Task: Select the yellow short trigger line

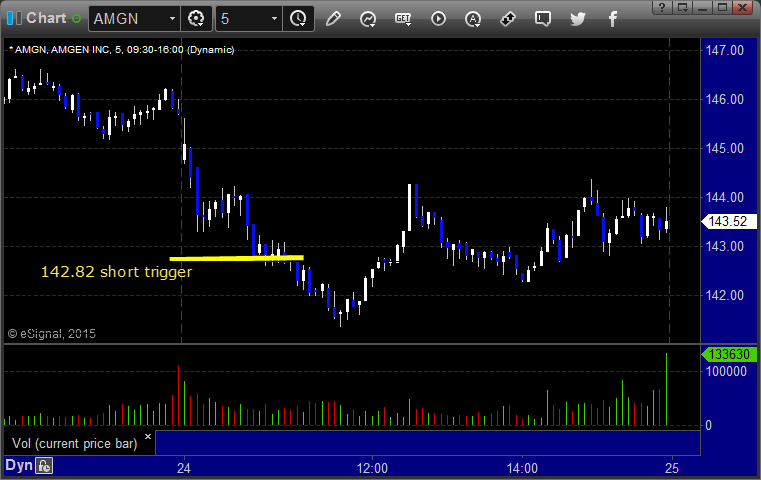Action: [236, 258]
